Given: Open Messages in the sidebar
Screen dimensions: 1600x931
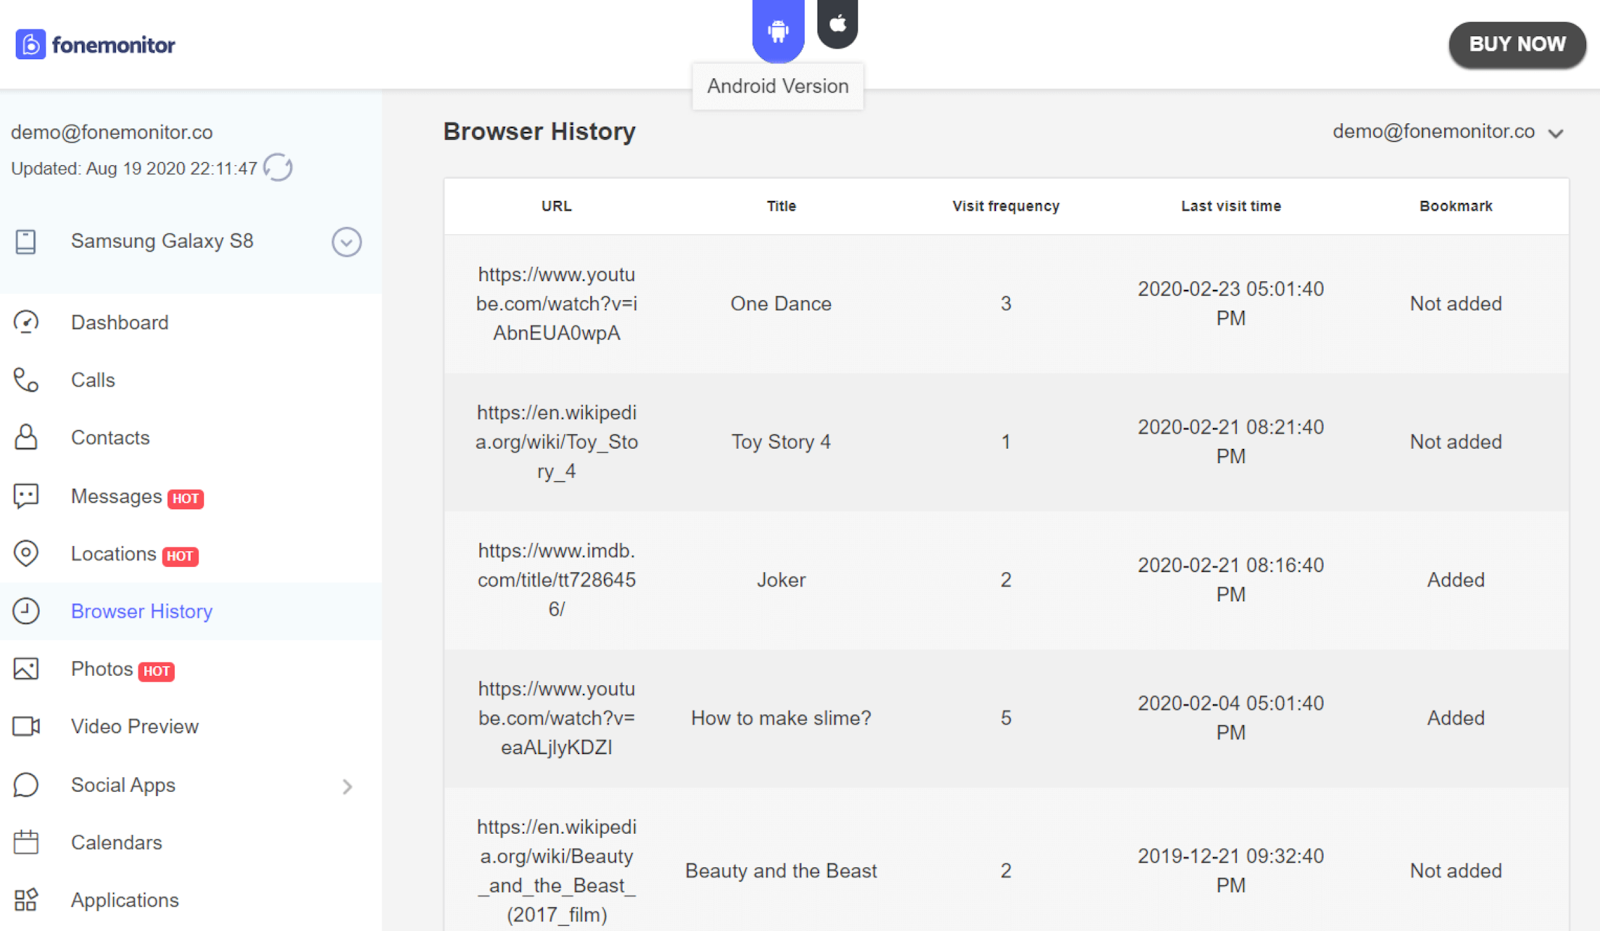Looking at the screenshot, I should [116, 496].
